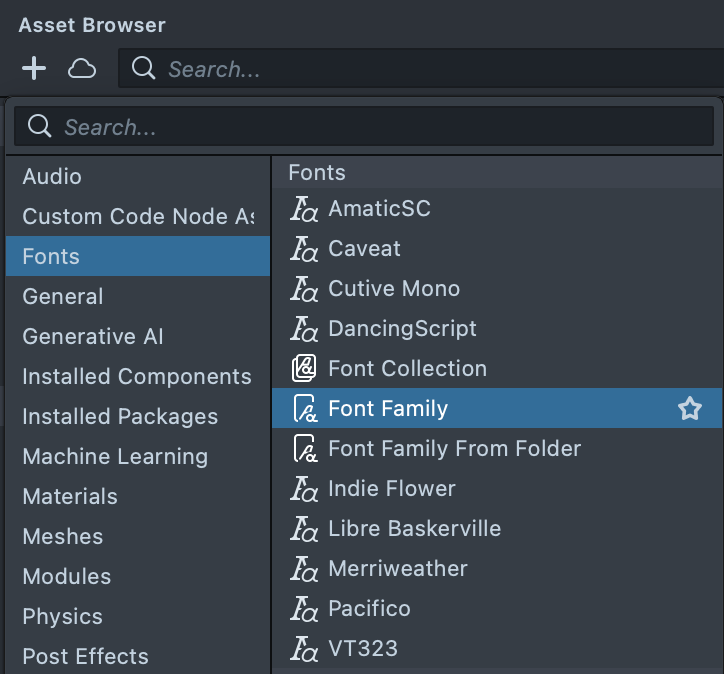
Task: Select Custom Code Node category
Action: pos(137,216)
